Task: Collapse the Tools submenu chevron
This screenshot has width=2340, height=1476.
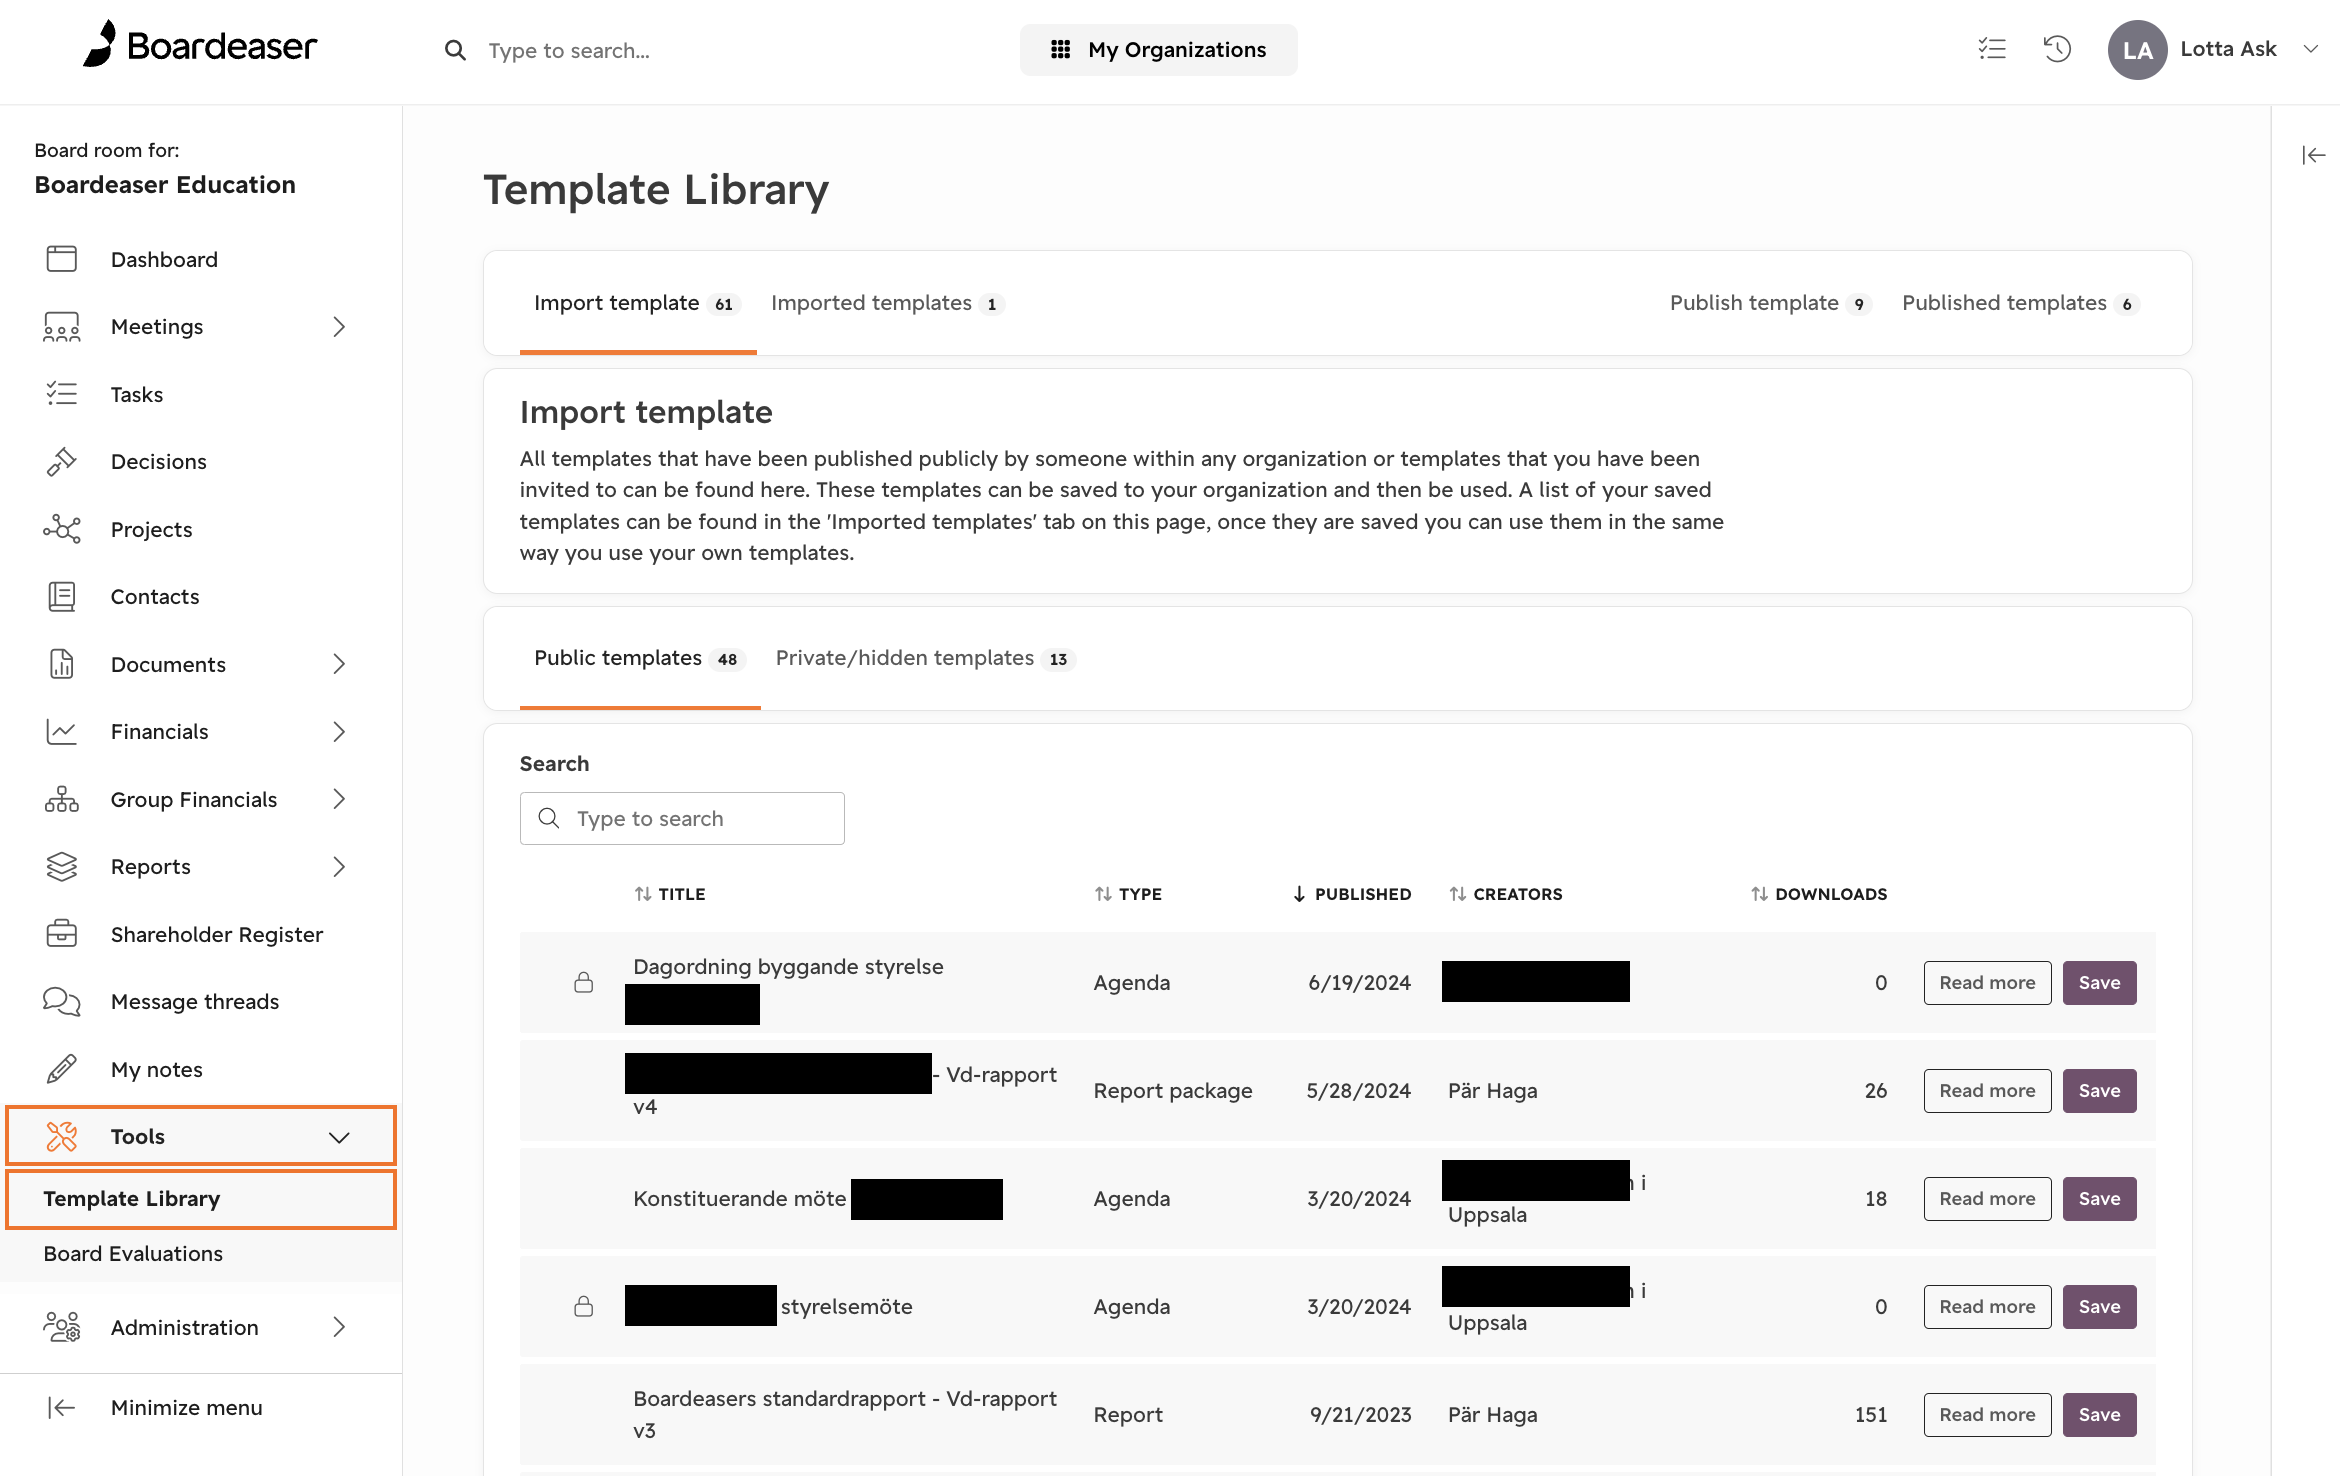Action: pyautogui.click(x=340, y=1137)
